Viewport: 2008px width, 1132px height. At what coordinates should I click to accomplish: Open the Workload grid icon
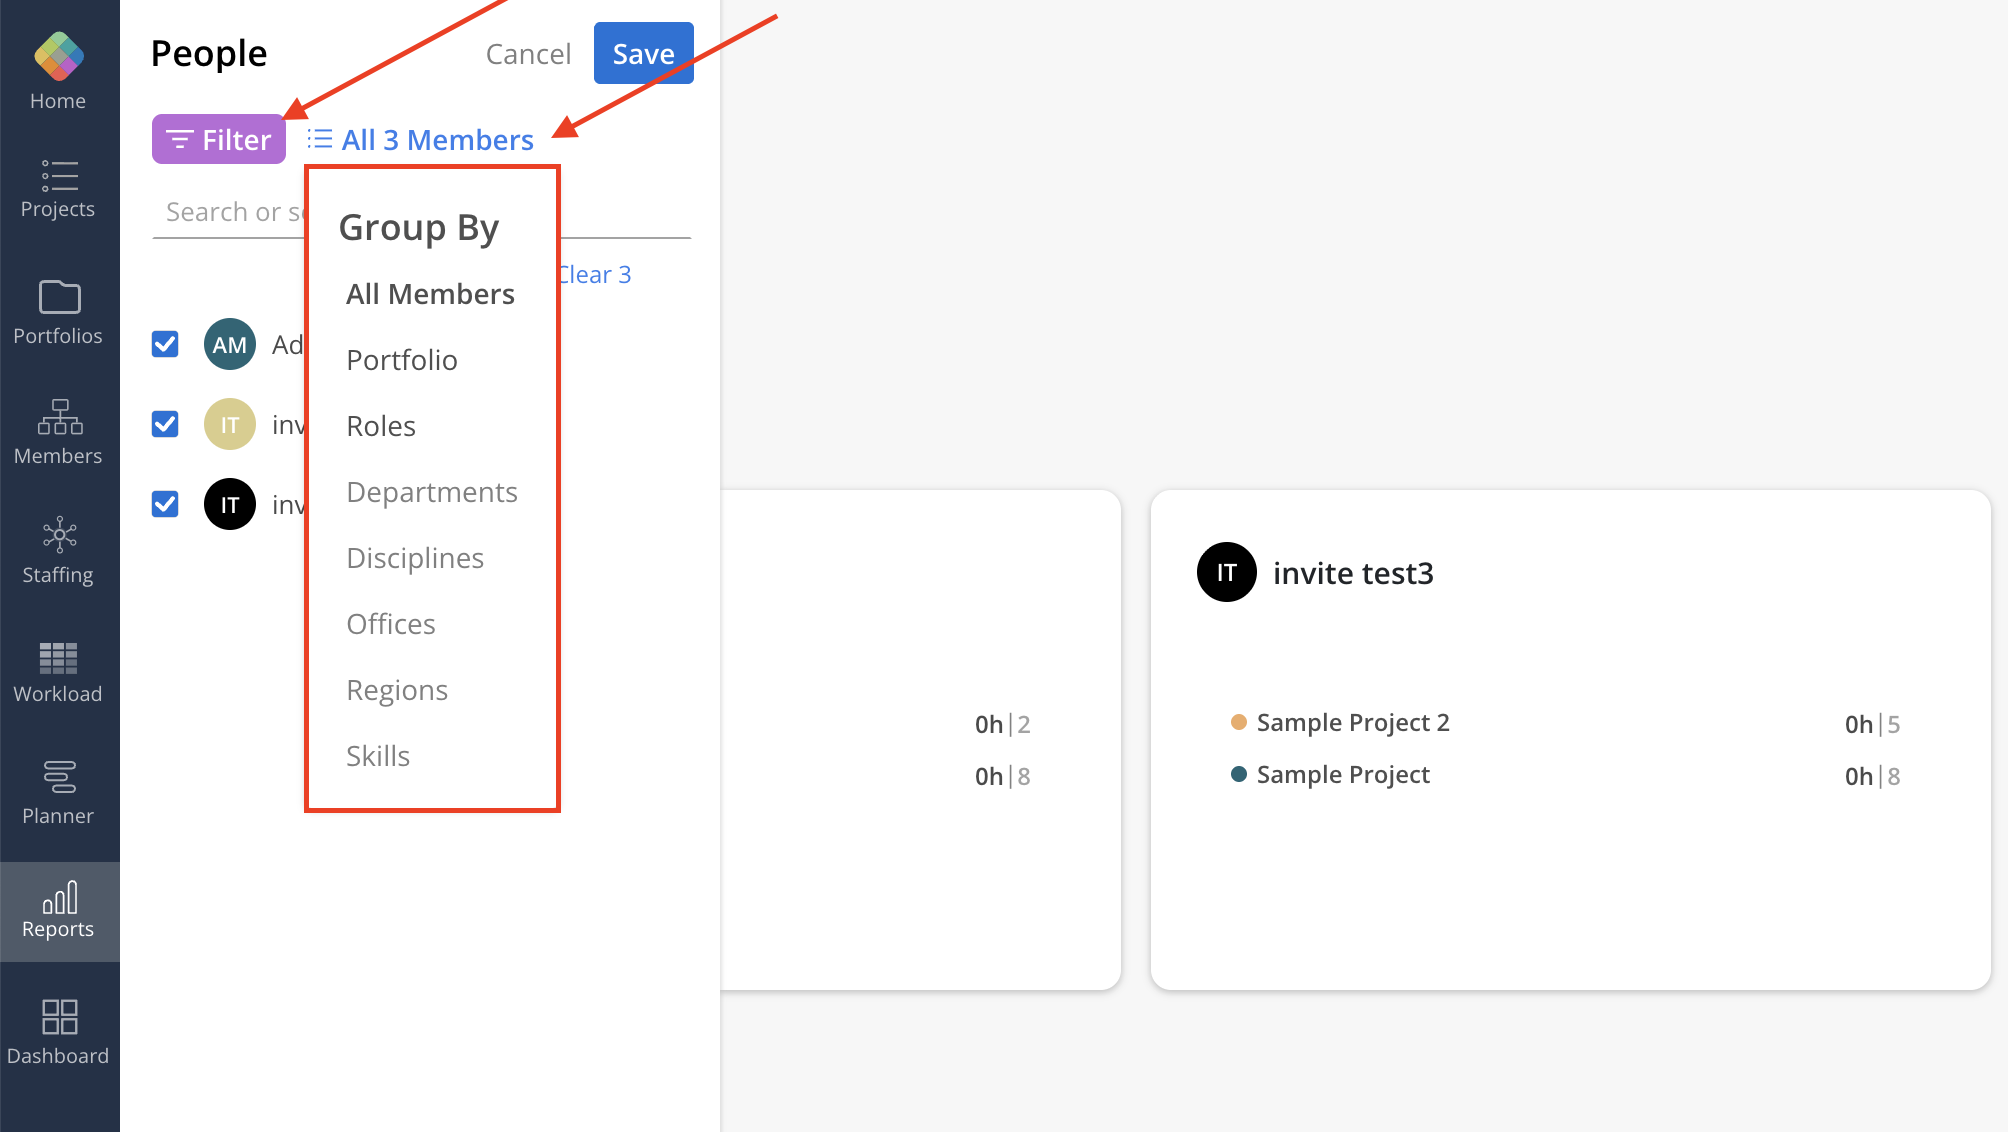[58, 658]
